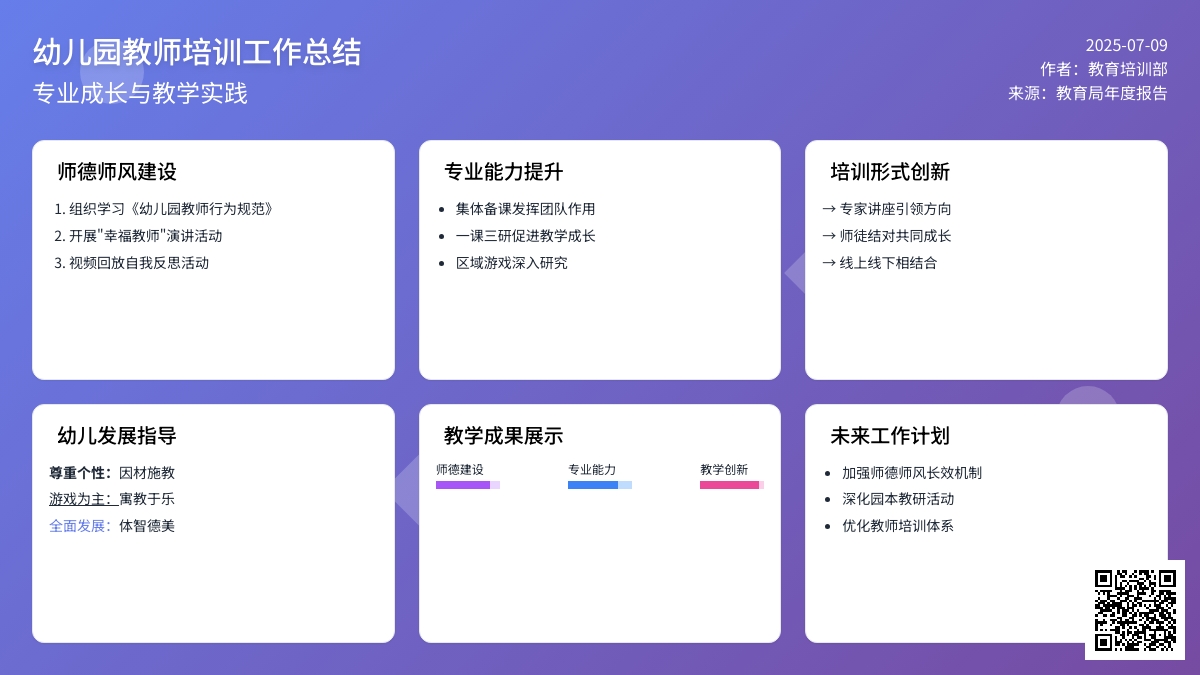This screenshot has height=675, width=1200.
Task: Click the card heading 培训形式创新
Action: [x=890, y=172]
